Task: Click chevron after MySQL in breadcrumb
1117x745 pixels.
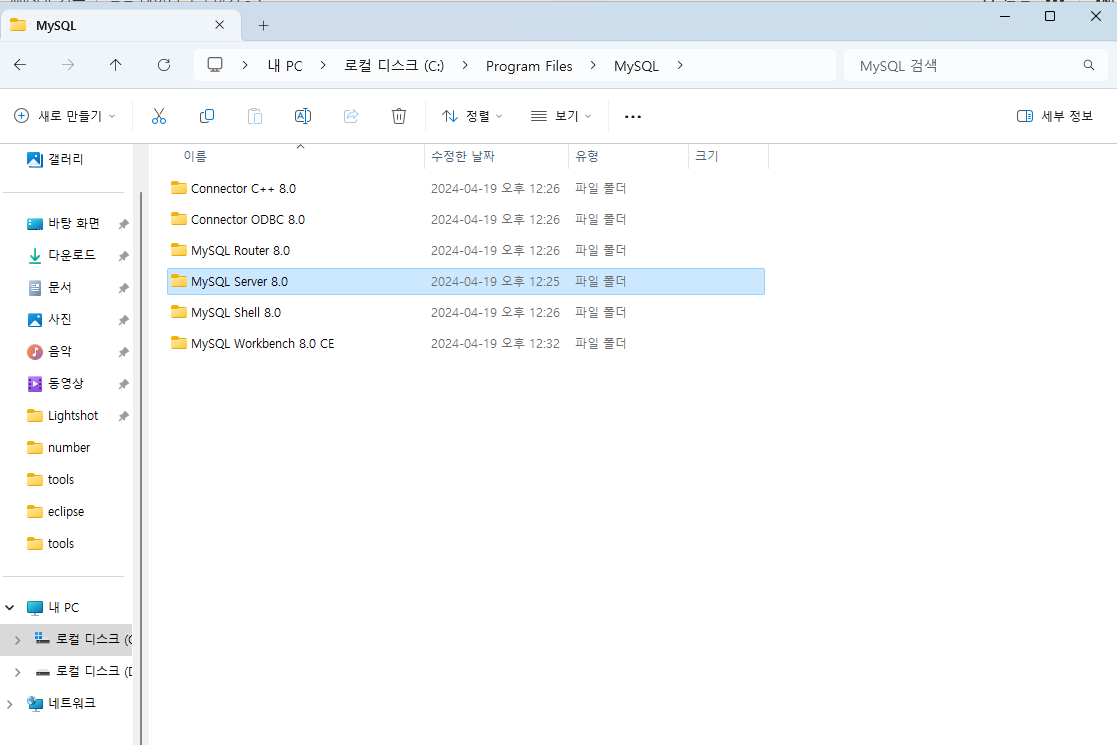Action: point(680,66)
